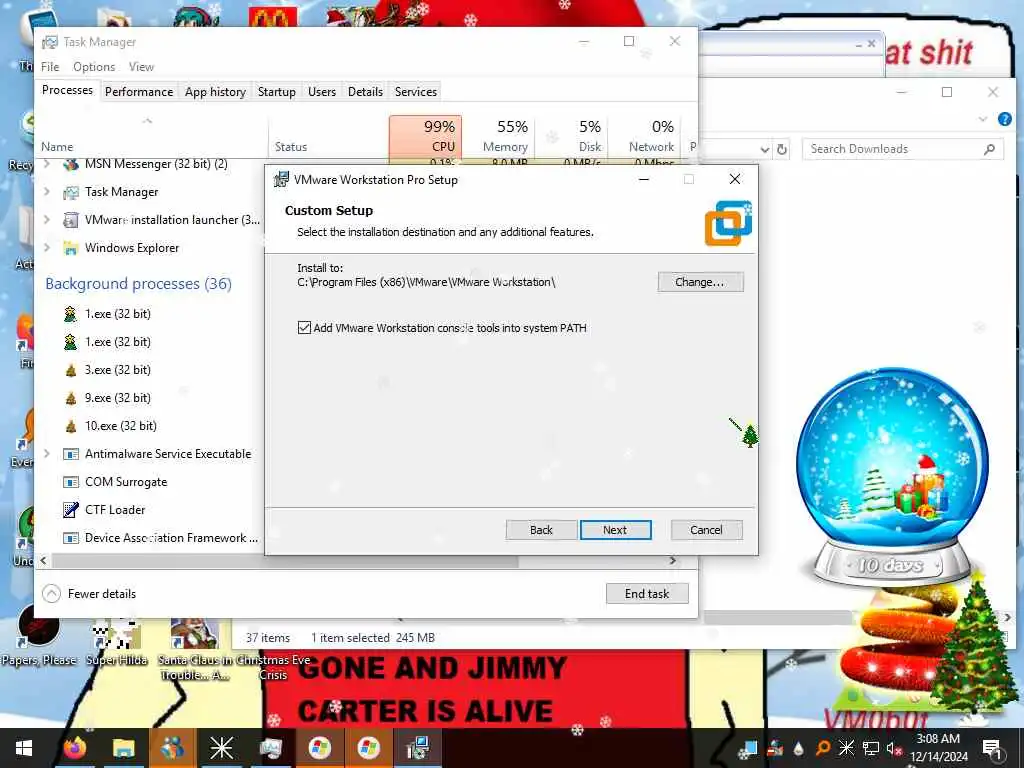Go Back in VMware setup
Image resolution: width=1024 pixels, height=768 pixels.
541,530
